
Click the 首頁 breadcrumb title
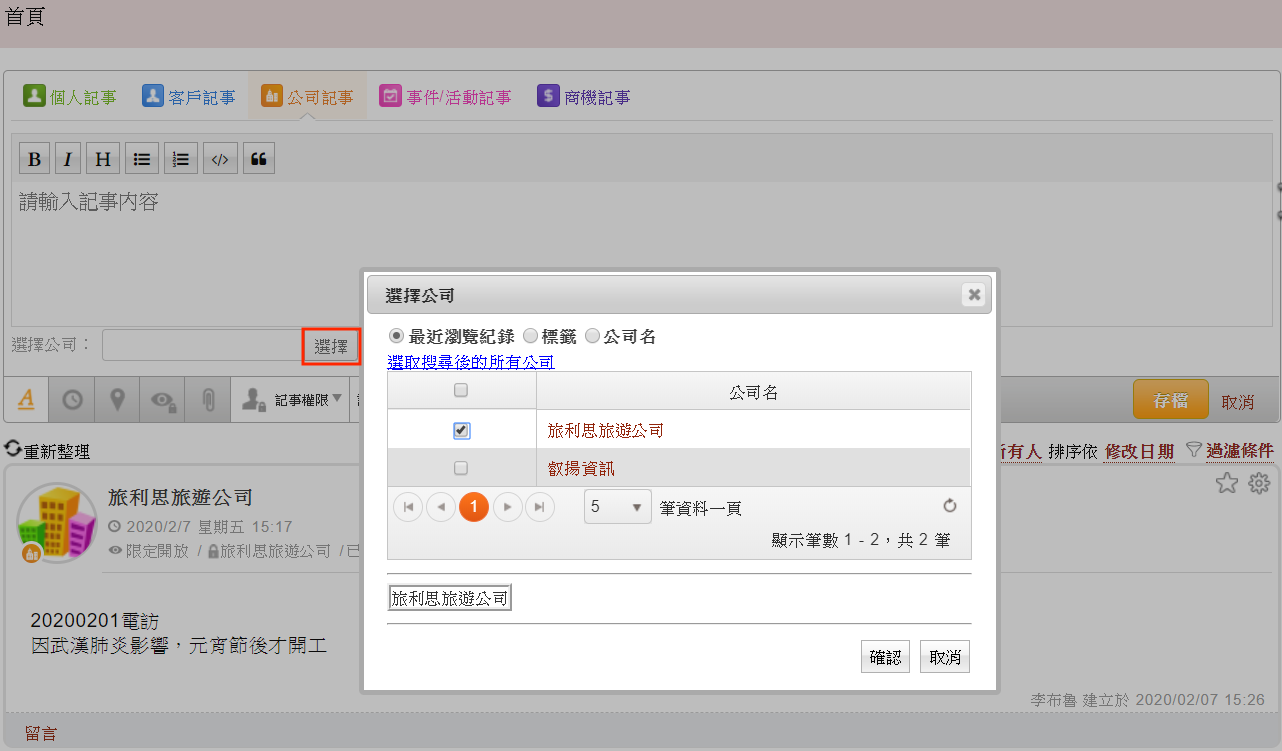pyautogui.click(x=25, y=17)
